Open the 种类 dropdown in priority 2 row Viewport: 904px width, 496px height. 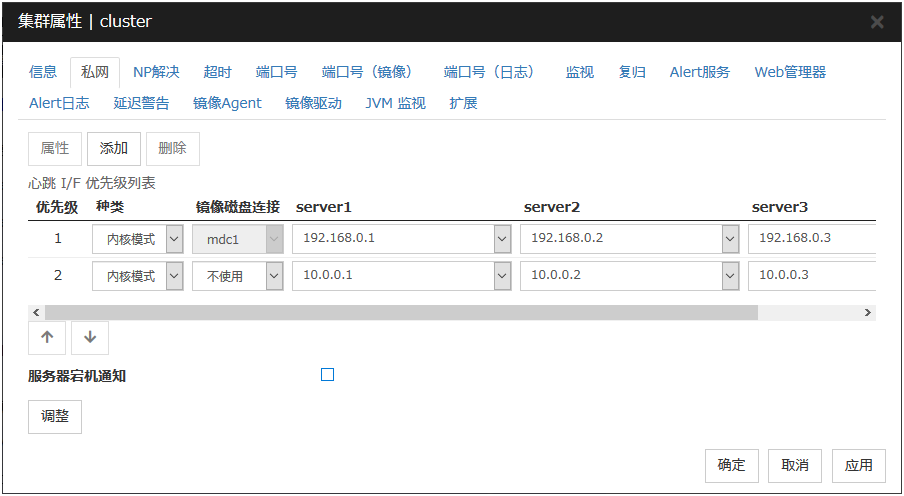pyautogui.click(x=174, y=276)
